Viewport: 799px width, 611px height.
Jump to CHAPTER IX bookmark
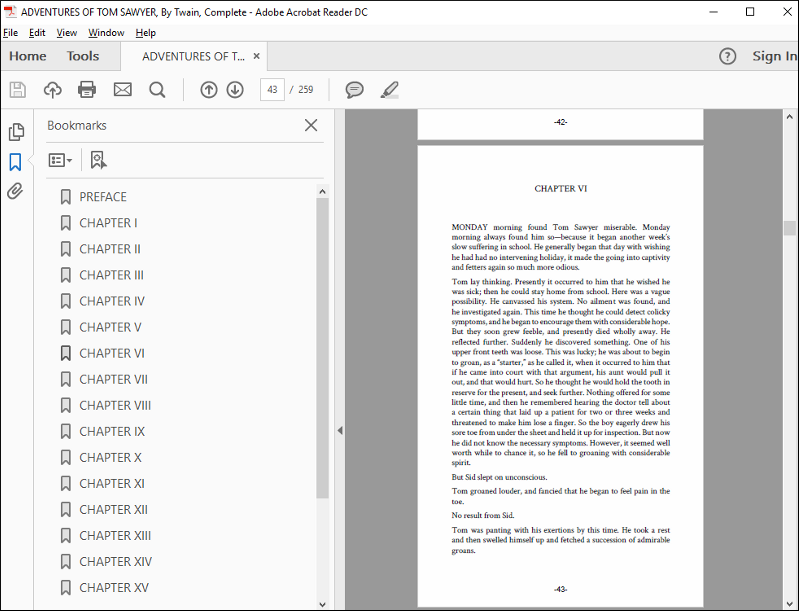coord(112,431)
